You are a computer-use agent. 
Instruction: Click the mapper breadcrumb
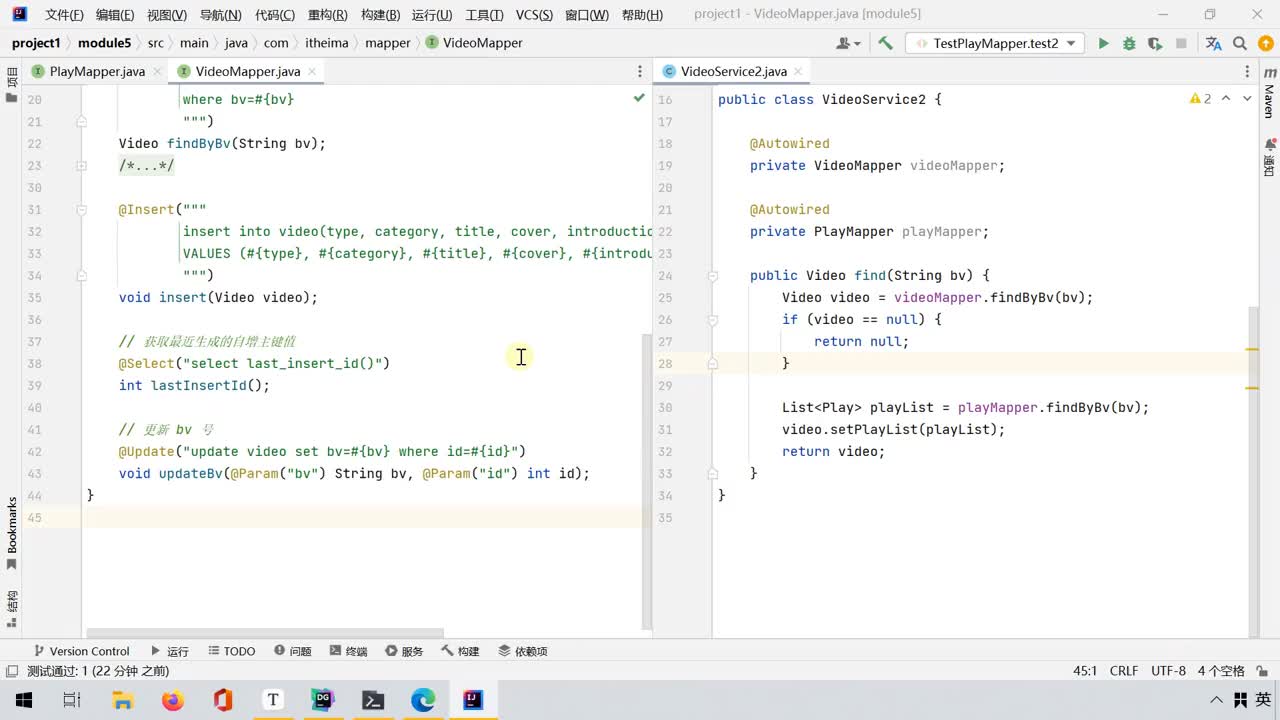tap(388, 43)
